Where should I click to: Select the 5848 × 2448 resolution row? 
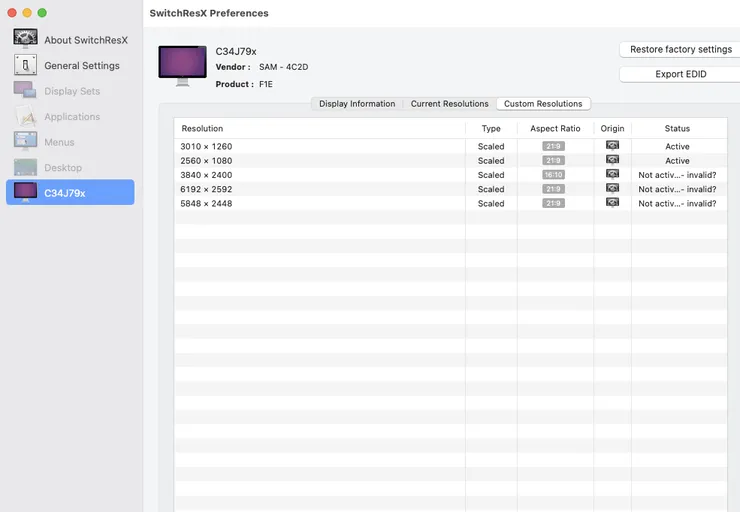coord(451,203)
